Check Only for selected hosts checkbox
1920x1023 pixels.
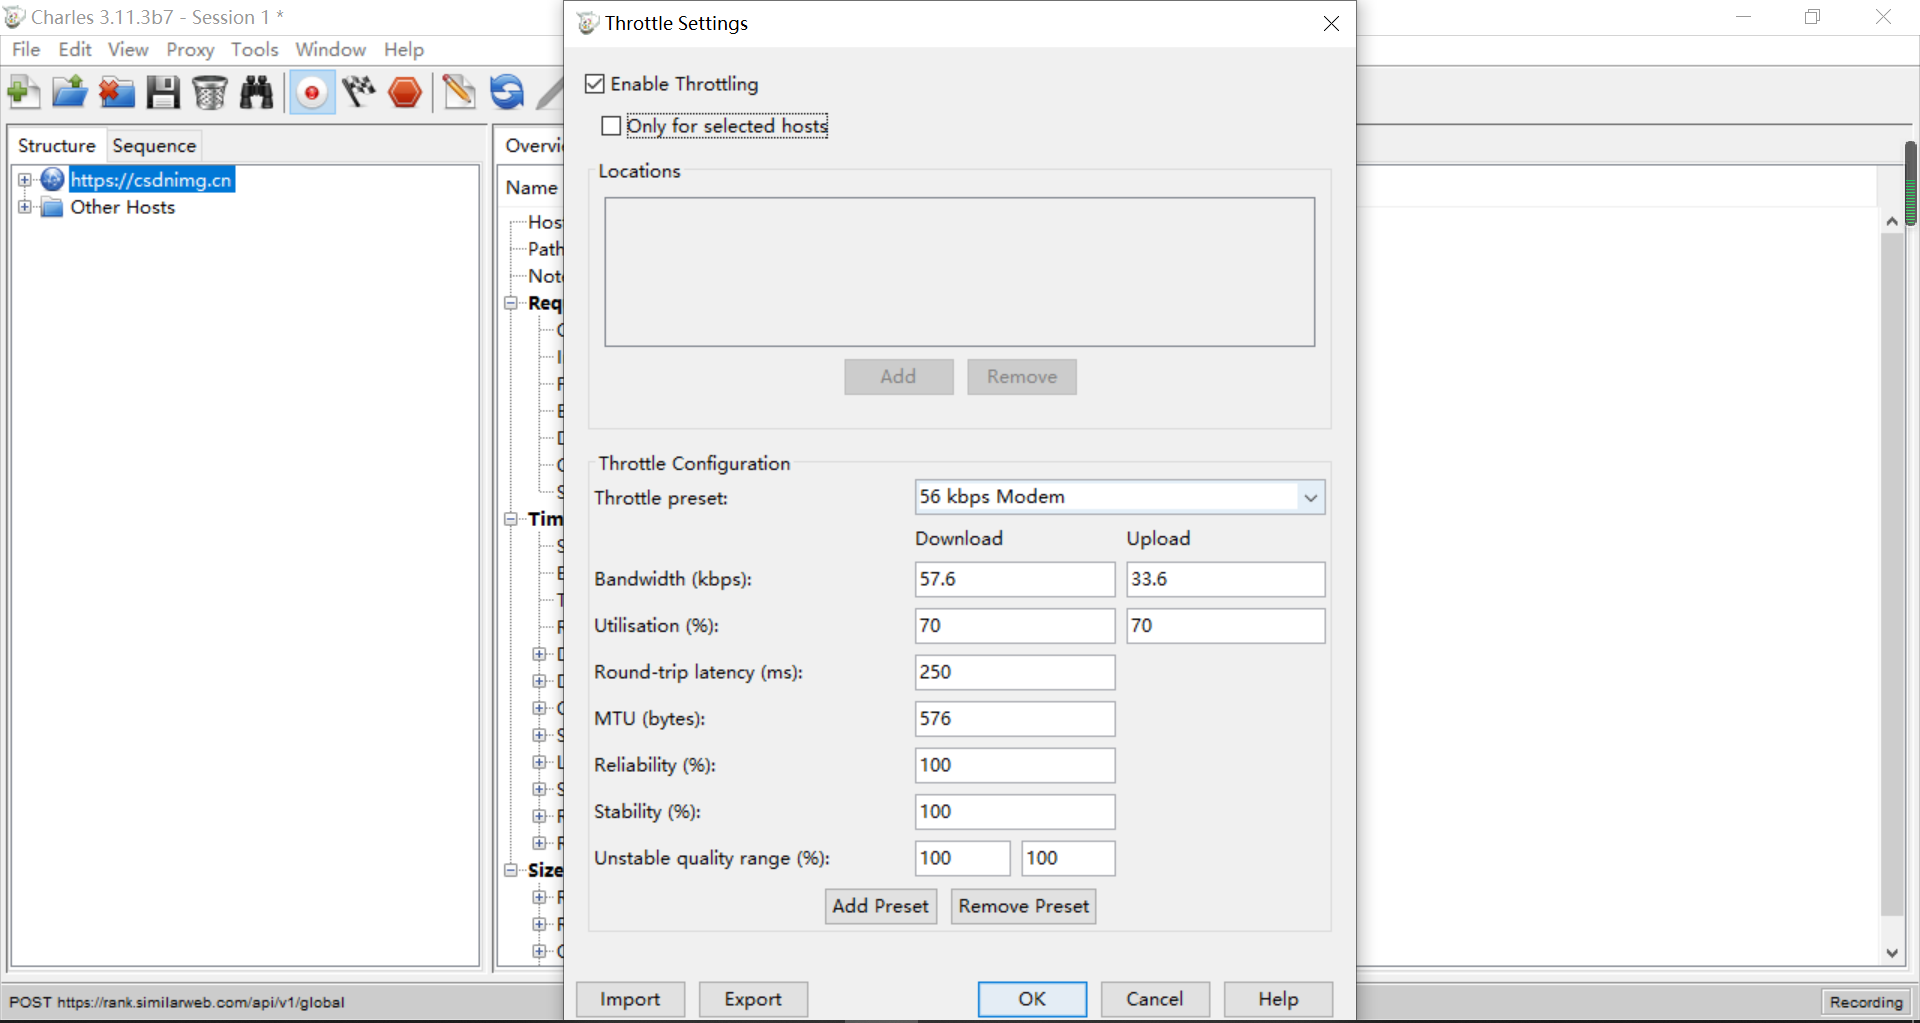click(611, 126)
